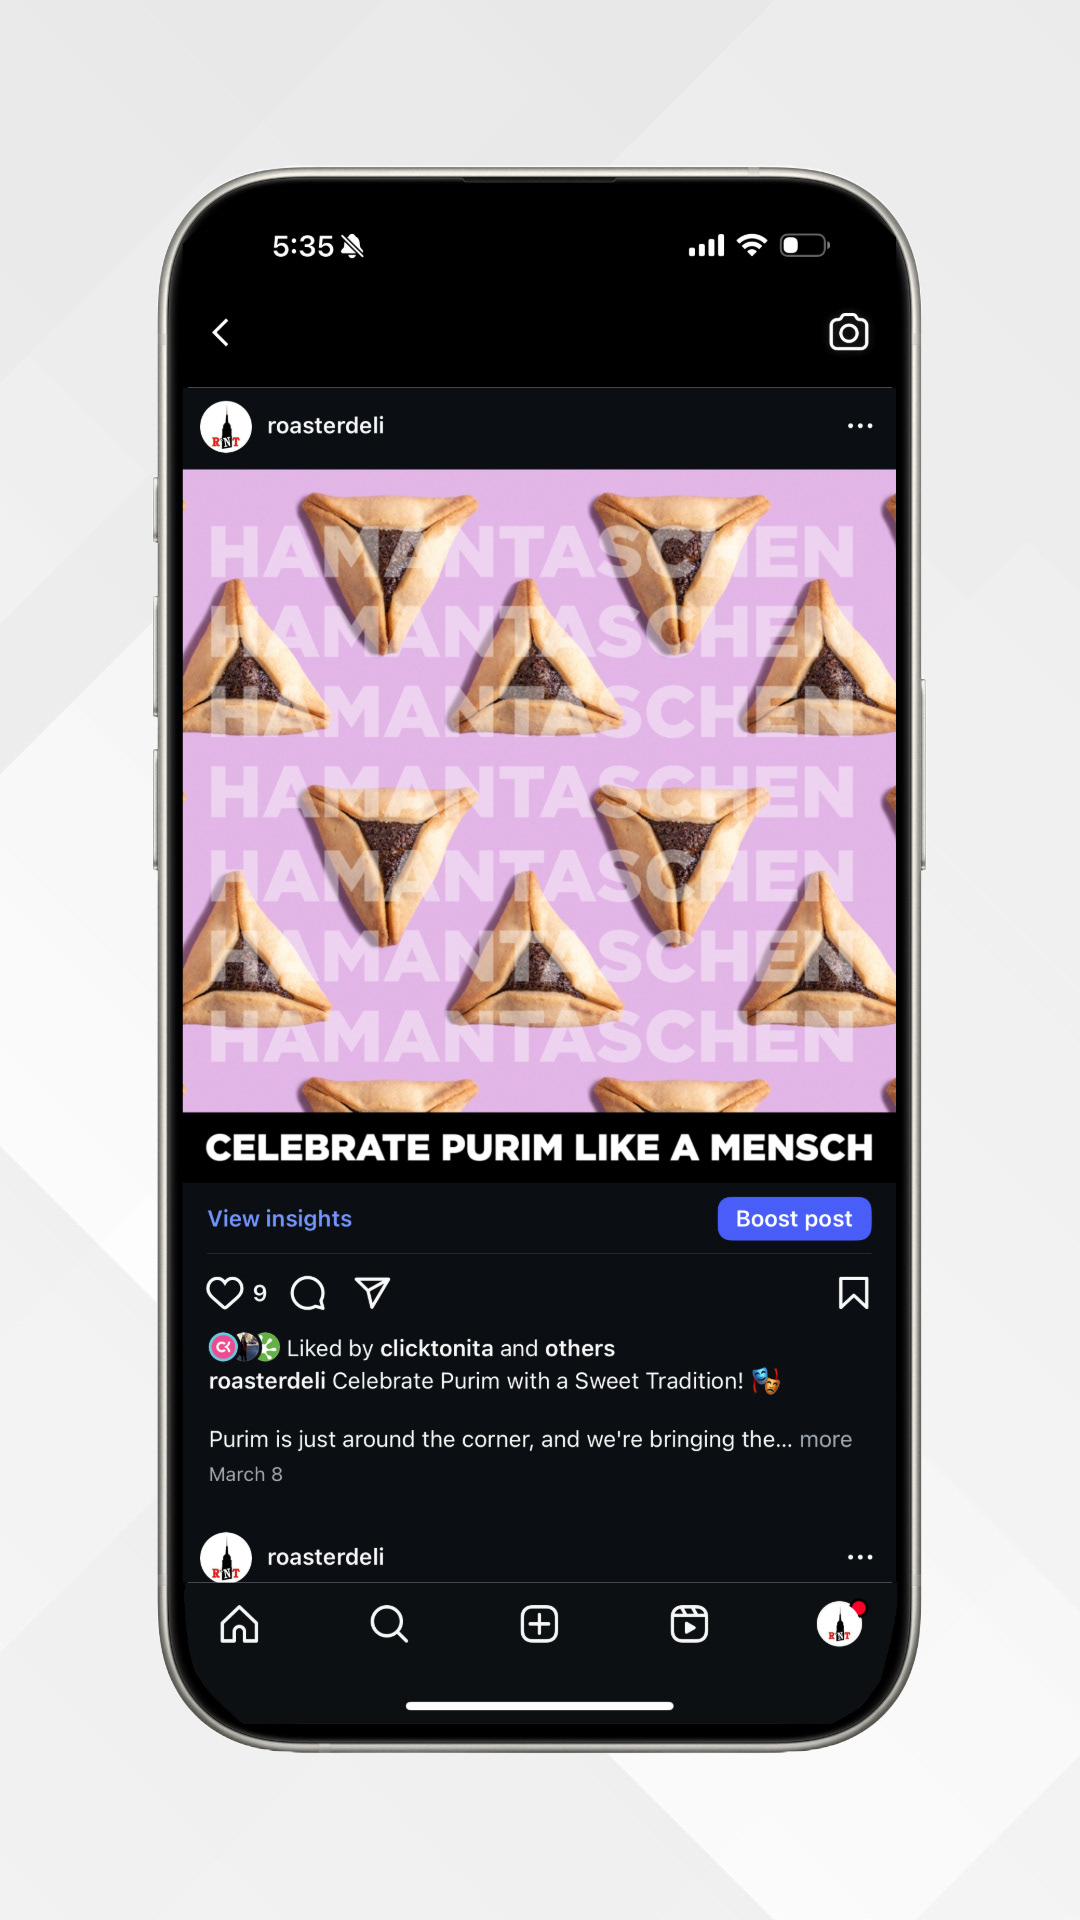The width and height of the screenshot is (1080, 1920).
Task: Share the post with the paper plane icon
Action: (x=372, y=1293)
